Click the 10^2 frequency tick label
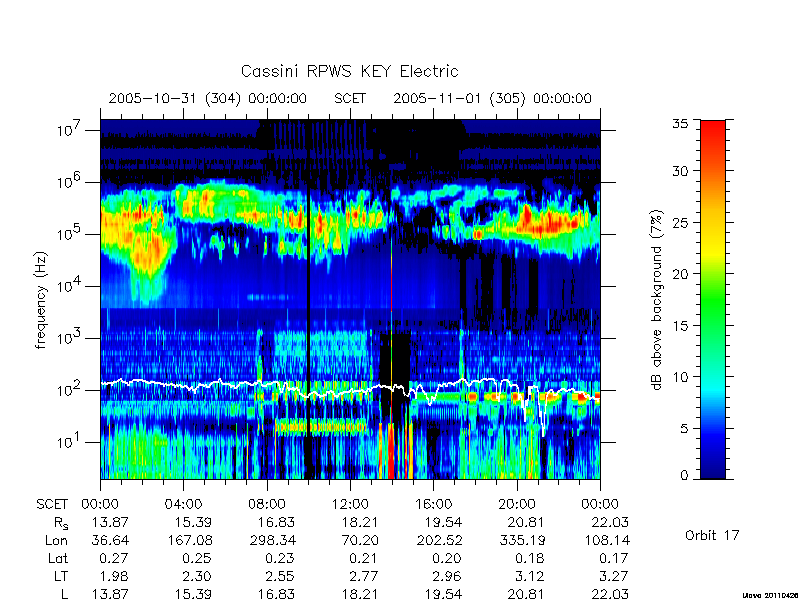Screen dimensions: 800x600 [x=69, y=389]
